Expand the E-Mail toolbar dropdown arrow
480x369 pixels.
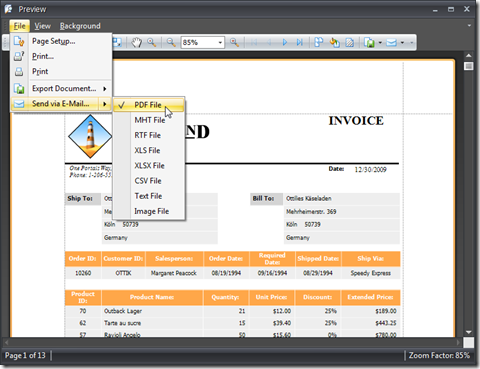click(x=402, y=43)
